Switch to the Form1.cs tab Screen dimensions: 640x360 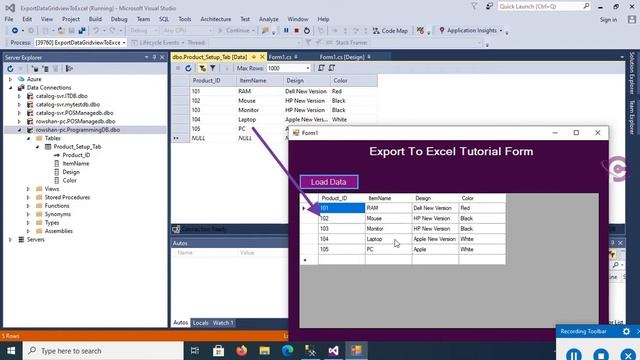coord(280,57)
